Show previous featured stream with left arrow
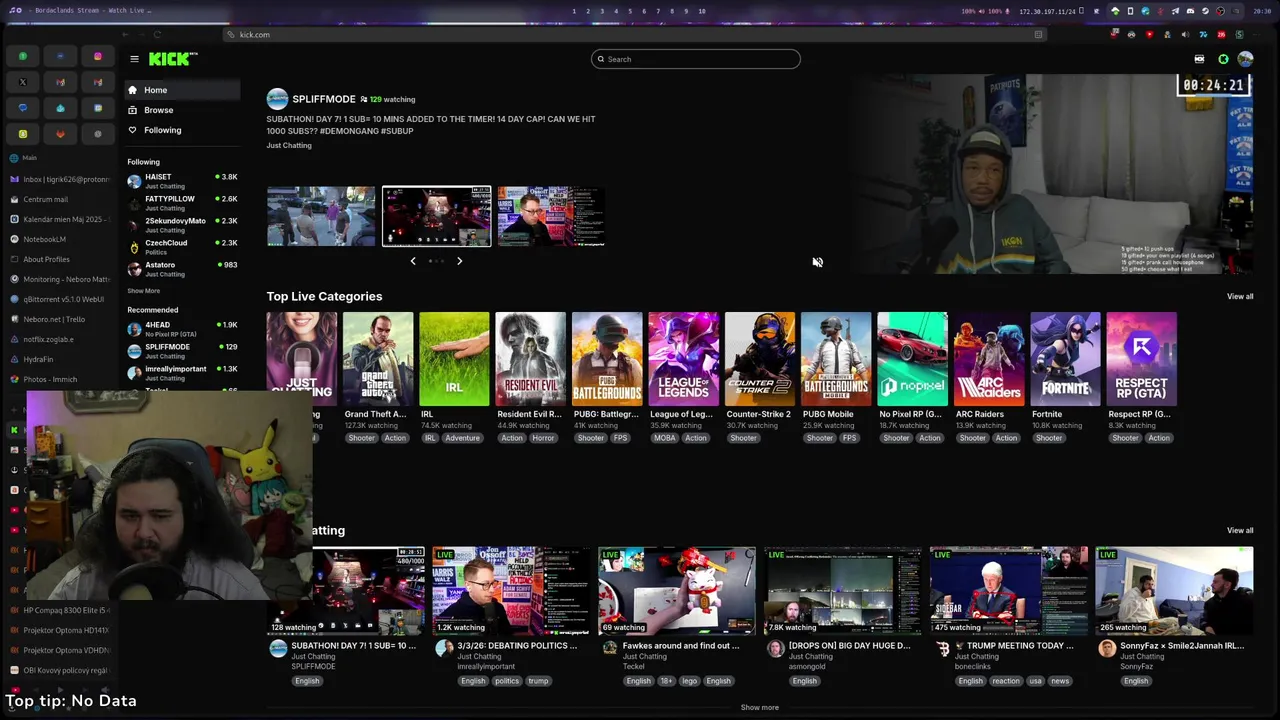1280x720 pixels. pos(413,261)
